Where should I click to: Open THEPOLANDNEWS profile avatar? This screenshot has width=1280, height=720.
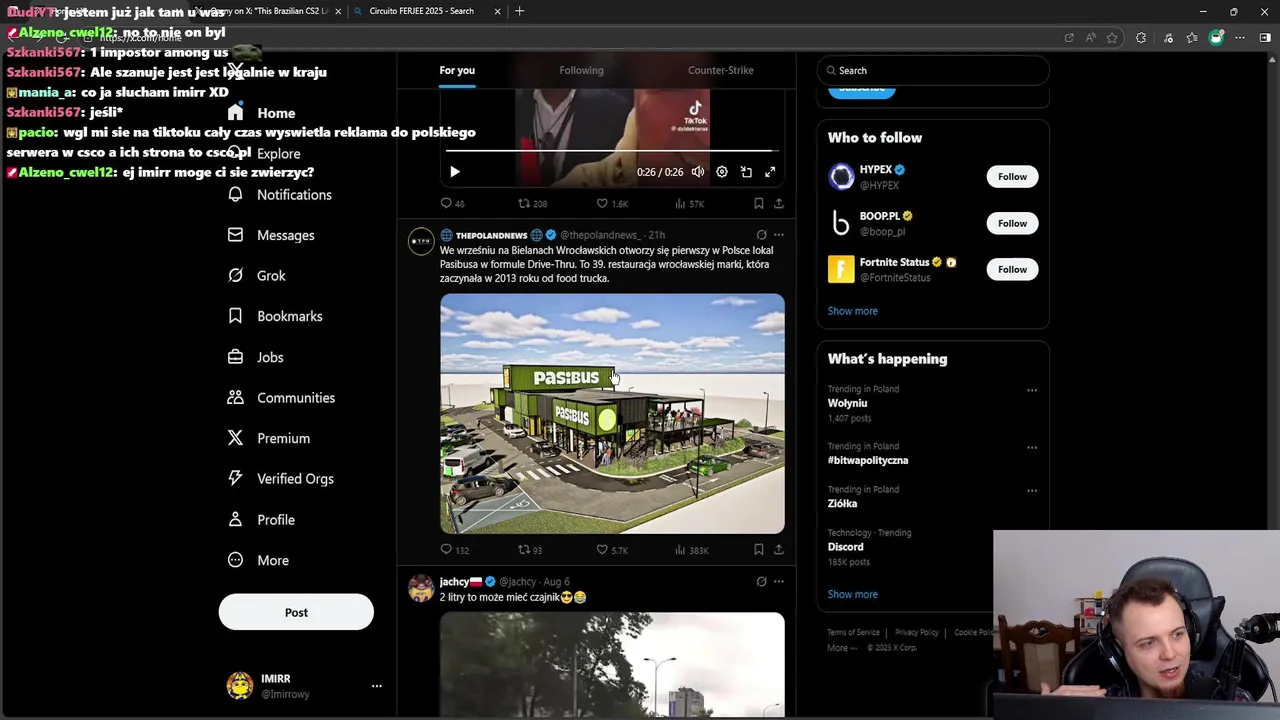[x=421, y=242]
